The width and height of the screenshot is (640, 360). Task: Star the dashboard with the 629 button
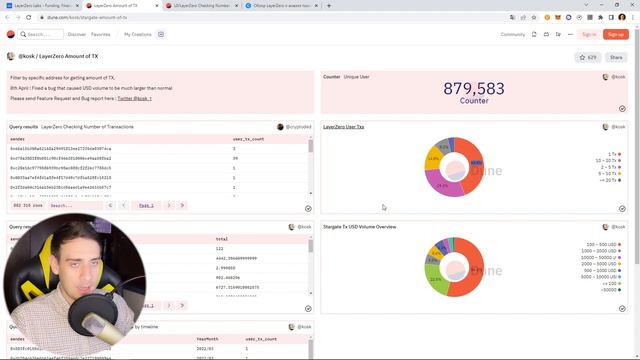(x=588, y=58)
